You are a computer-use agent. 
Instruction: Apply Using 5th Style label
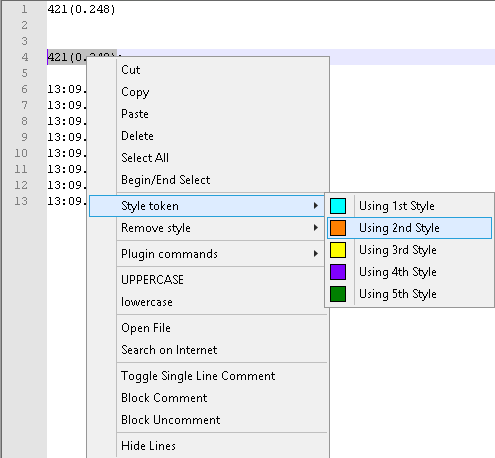tap(398, 294)
